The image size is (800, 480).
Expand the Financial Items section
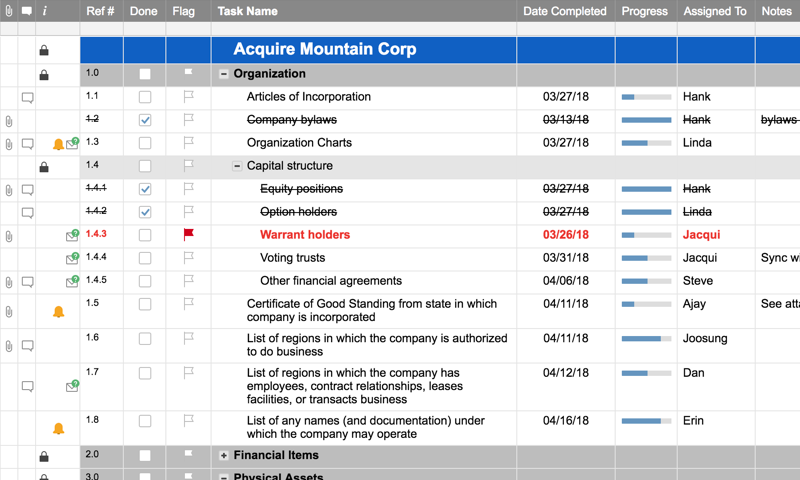click(x=224, y=456)
